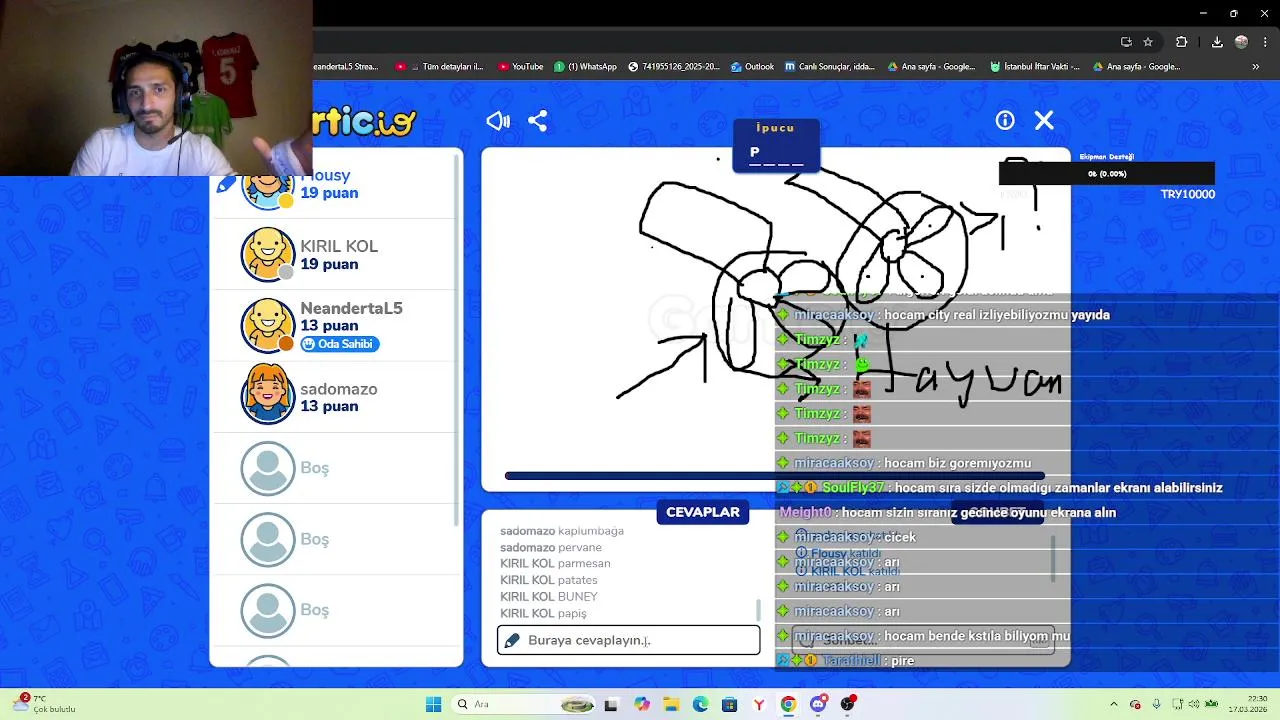Open File Explorer on taskbar
Screen dimensions: 1280x720
[x=671, y=704]
